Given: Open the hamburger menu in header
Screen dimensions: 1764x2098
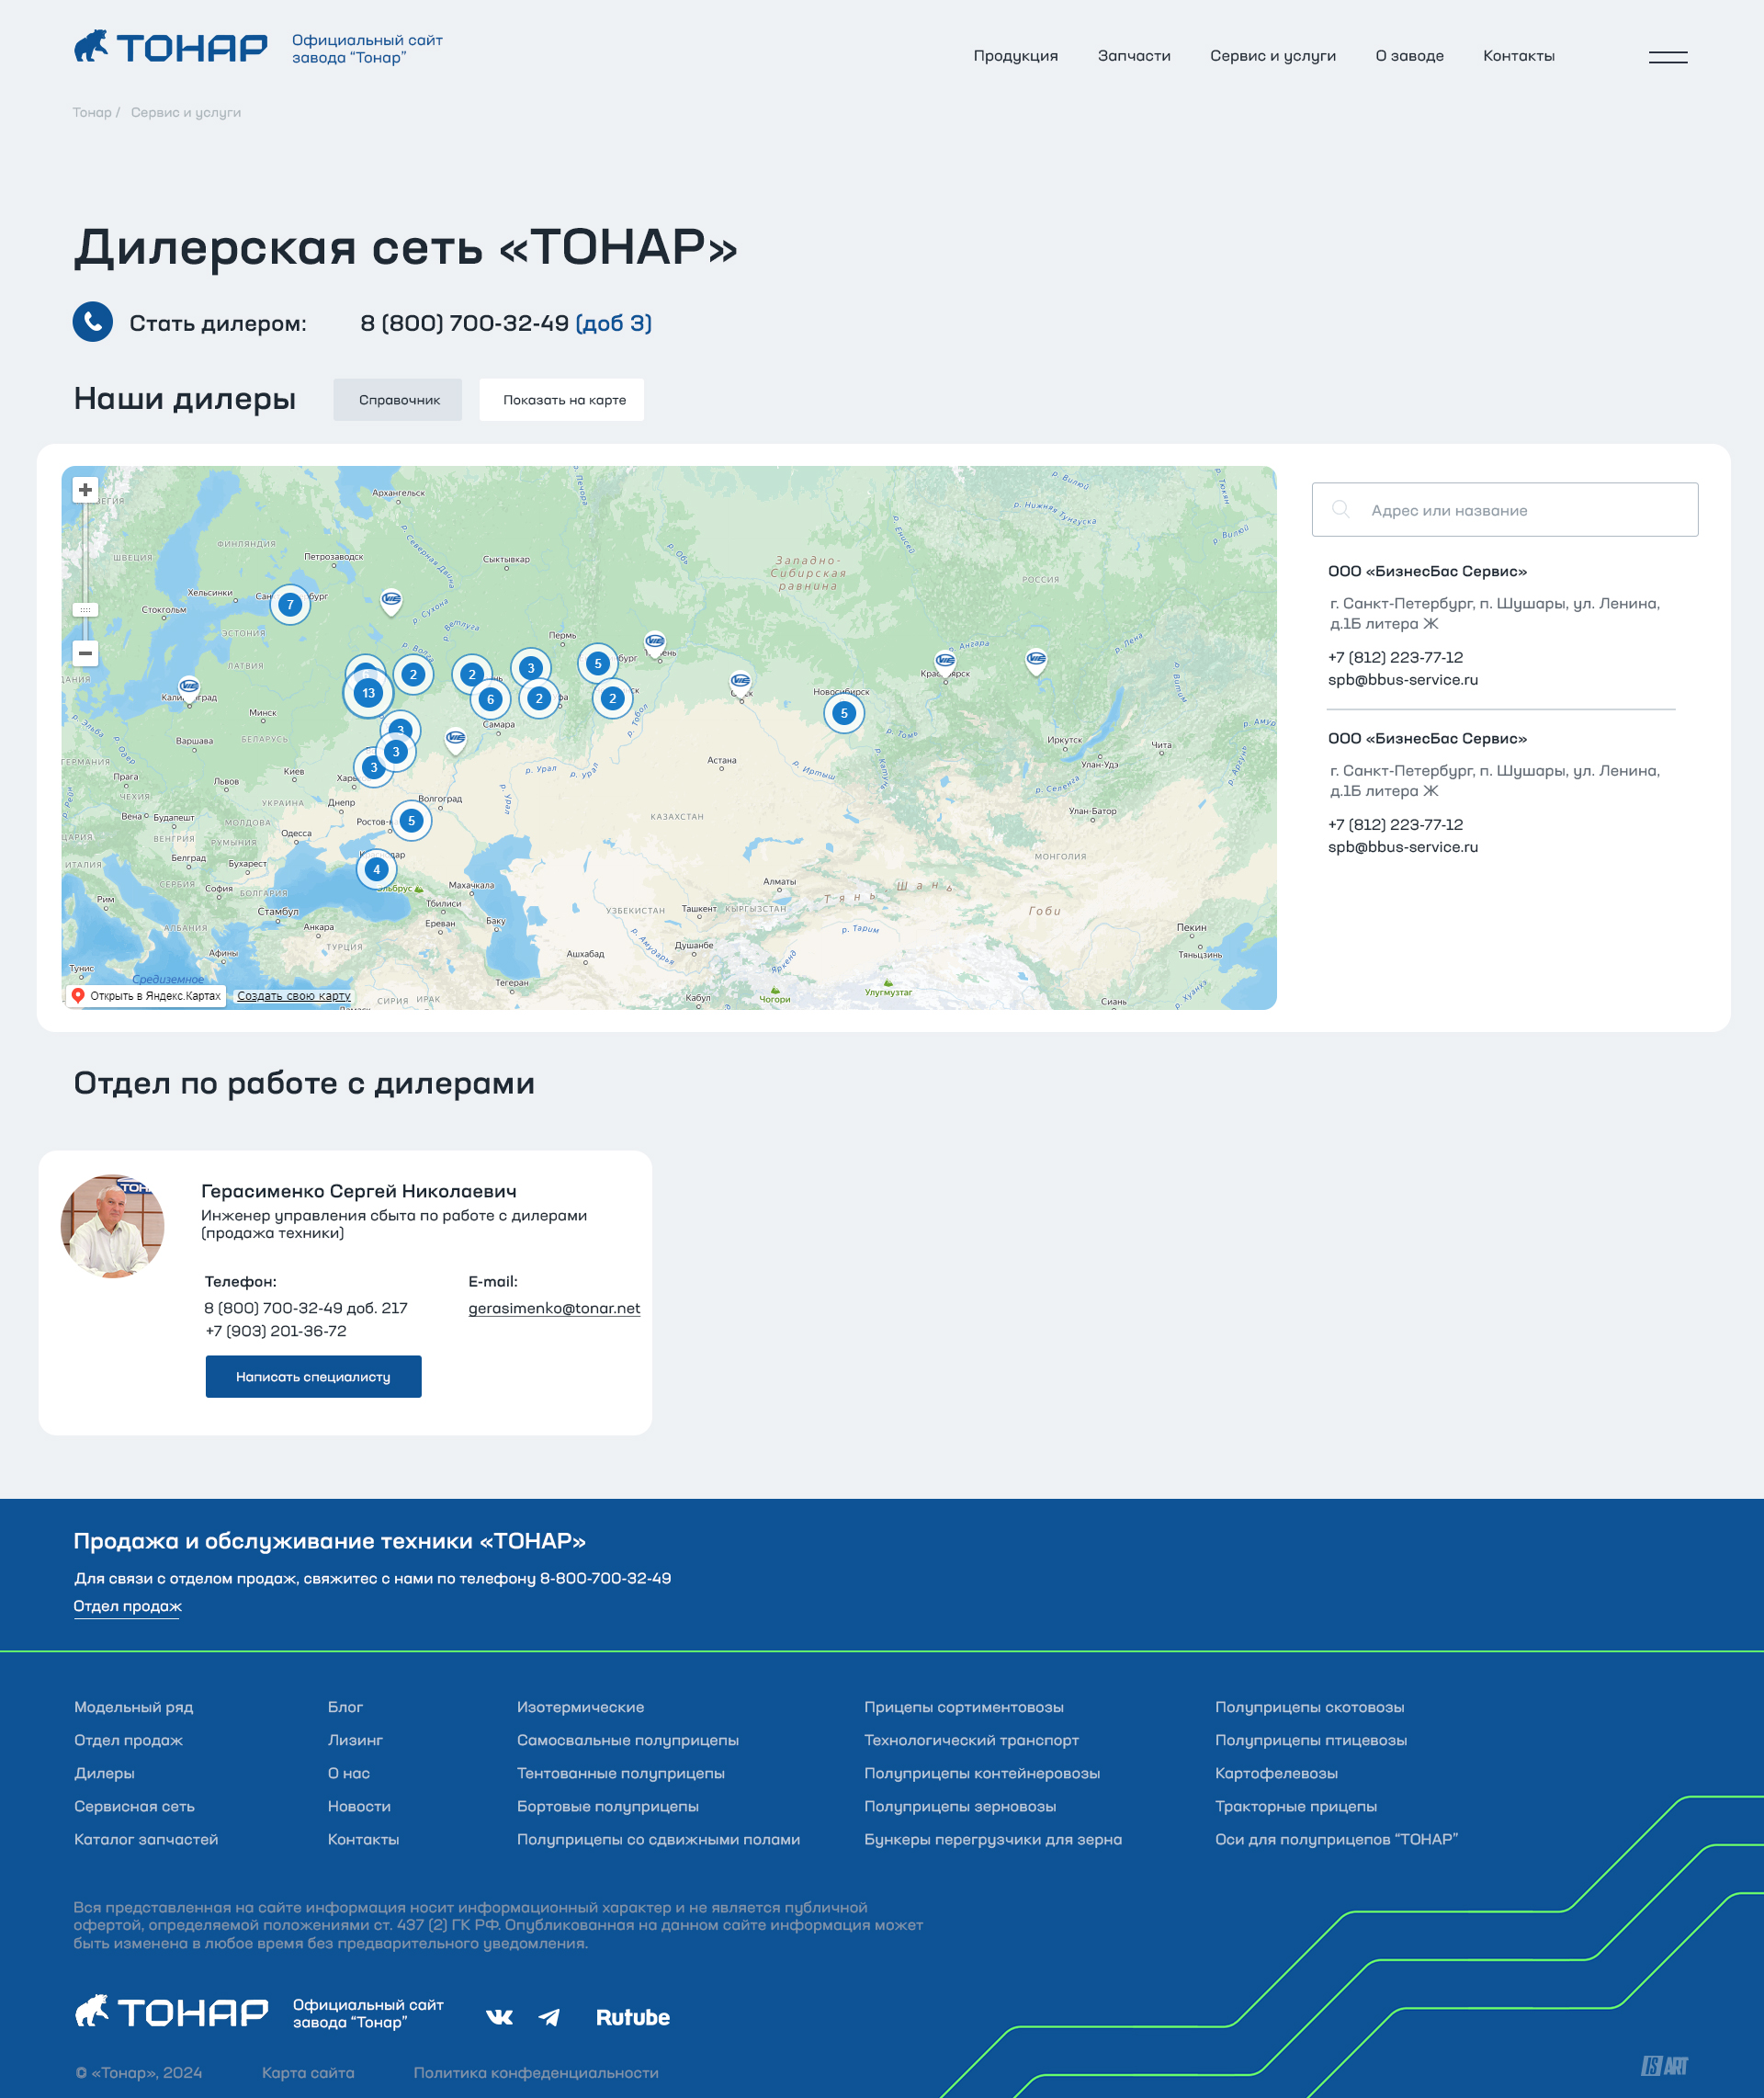Looking at the screenshot, I should pyautogui.click(x=1667, y=57).
